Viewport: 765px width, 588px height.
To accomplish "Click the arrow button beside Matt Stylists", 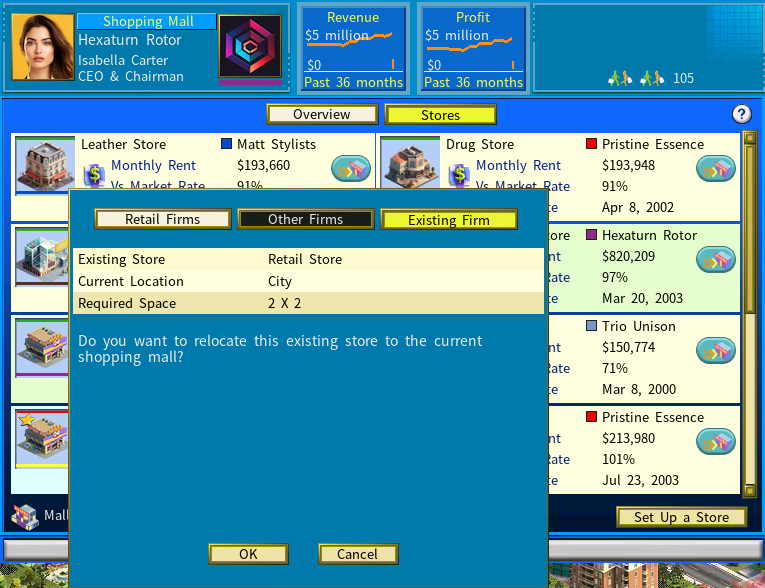I will 351,169.
